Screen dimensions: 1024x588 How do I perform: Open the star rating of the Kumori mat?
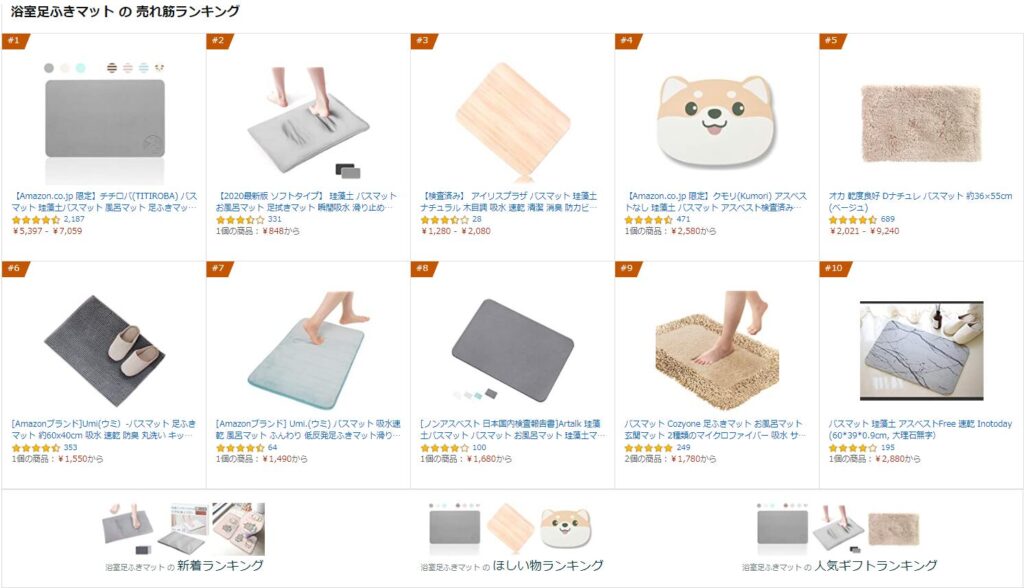648,220
